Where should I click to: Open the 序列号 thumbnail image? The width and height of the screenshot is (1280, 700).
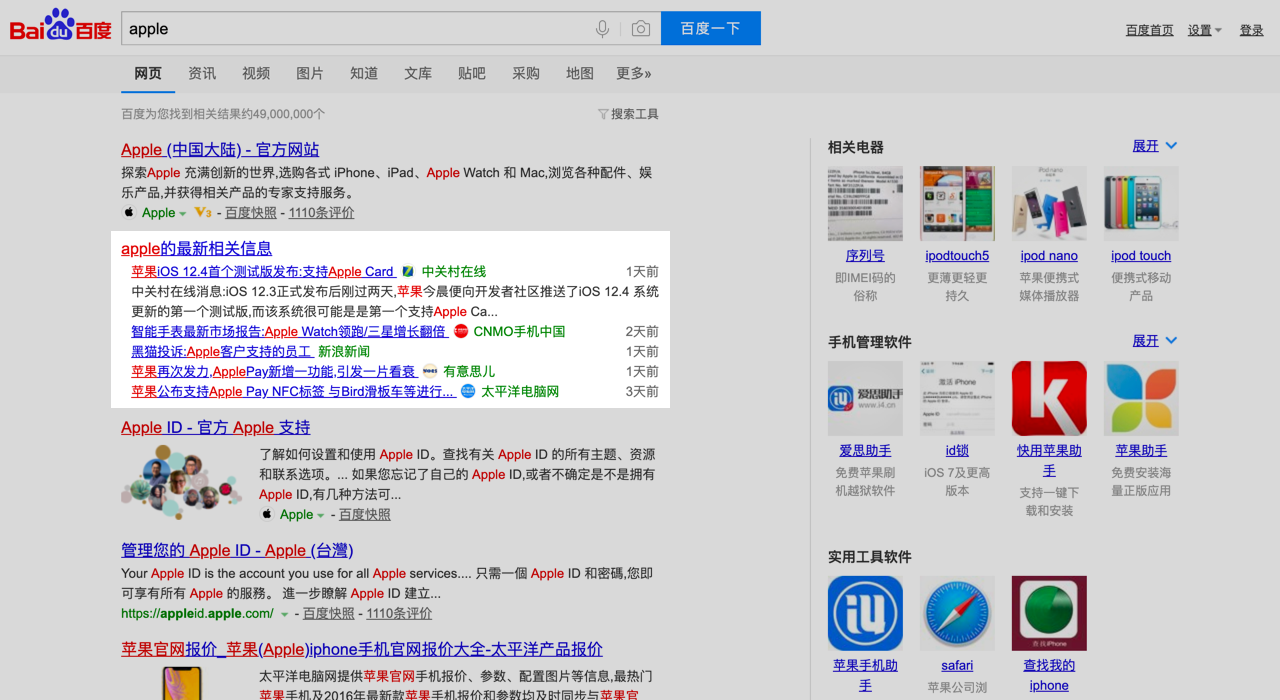click(x=865, y=203)
